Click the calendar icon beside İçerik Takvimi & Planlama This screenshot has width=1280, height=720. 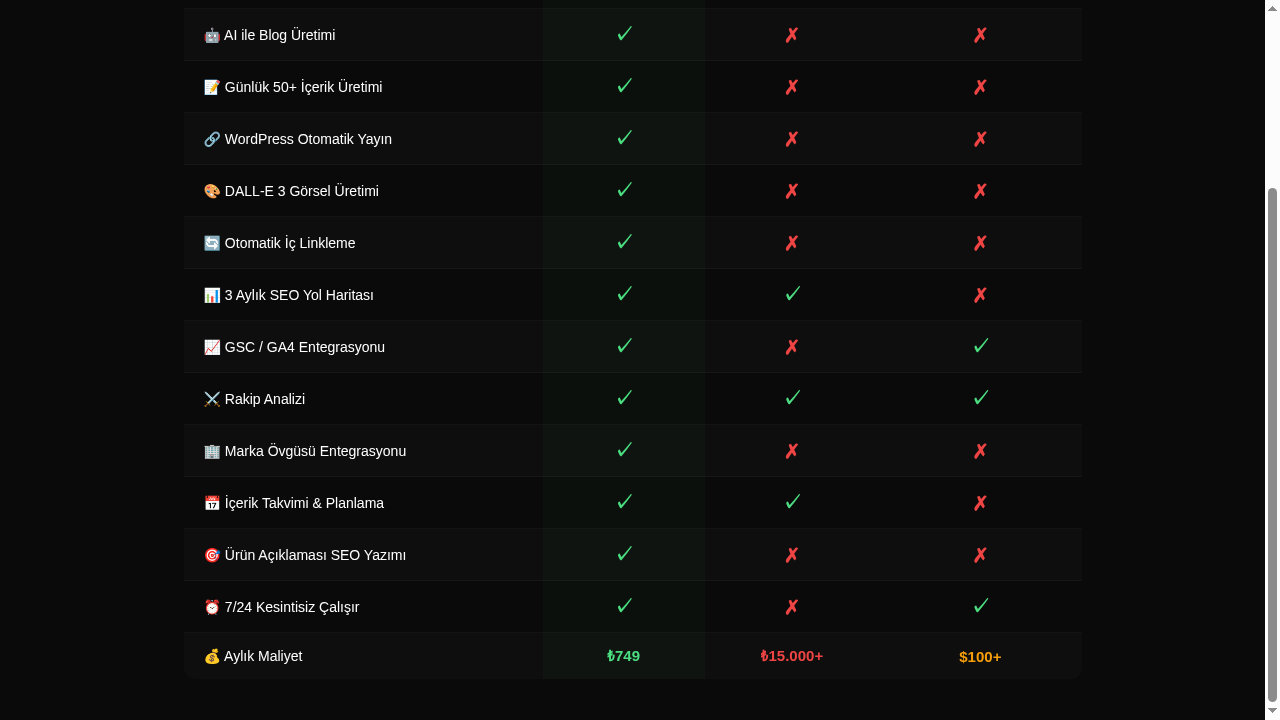(x=212, y=503)
